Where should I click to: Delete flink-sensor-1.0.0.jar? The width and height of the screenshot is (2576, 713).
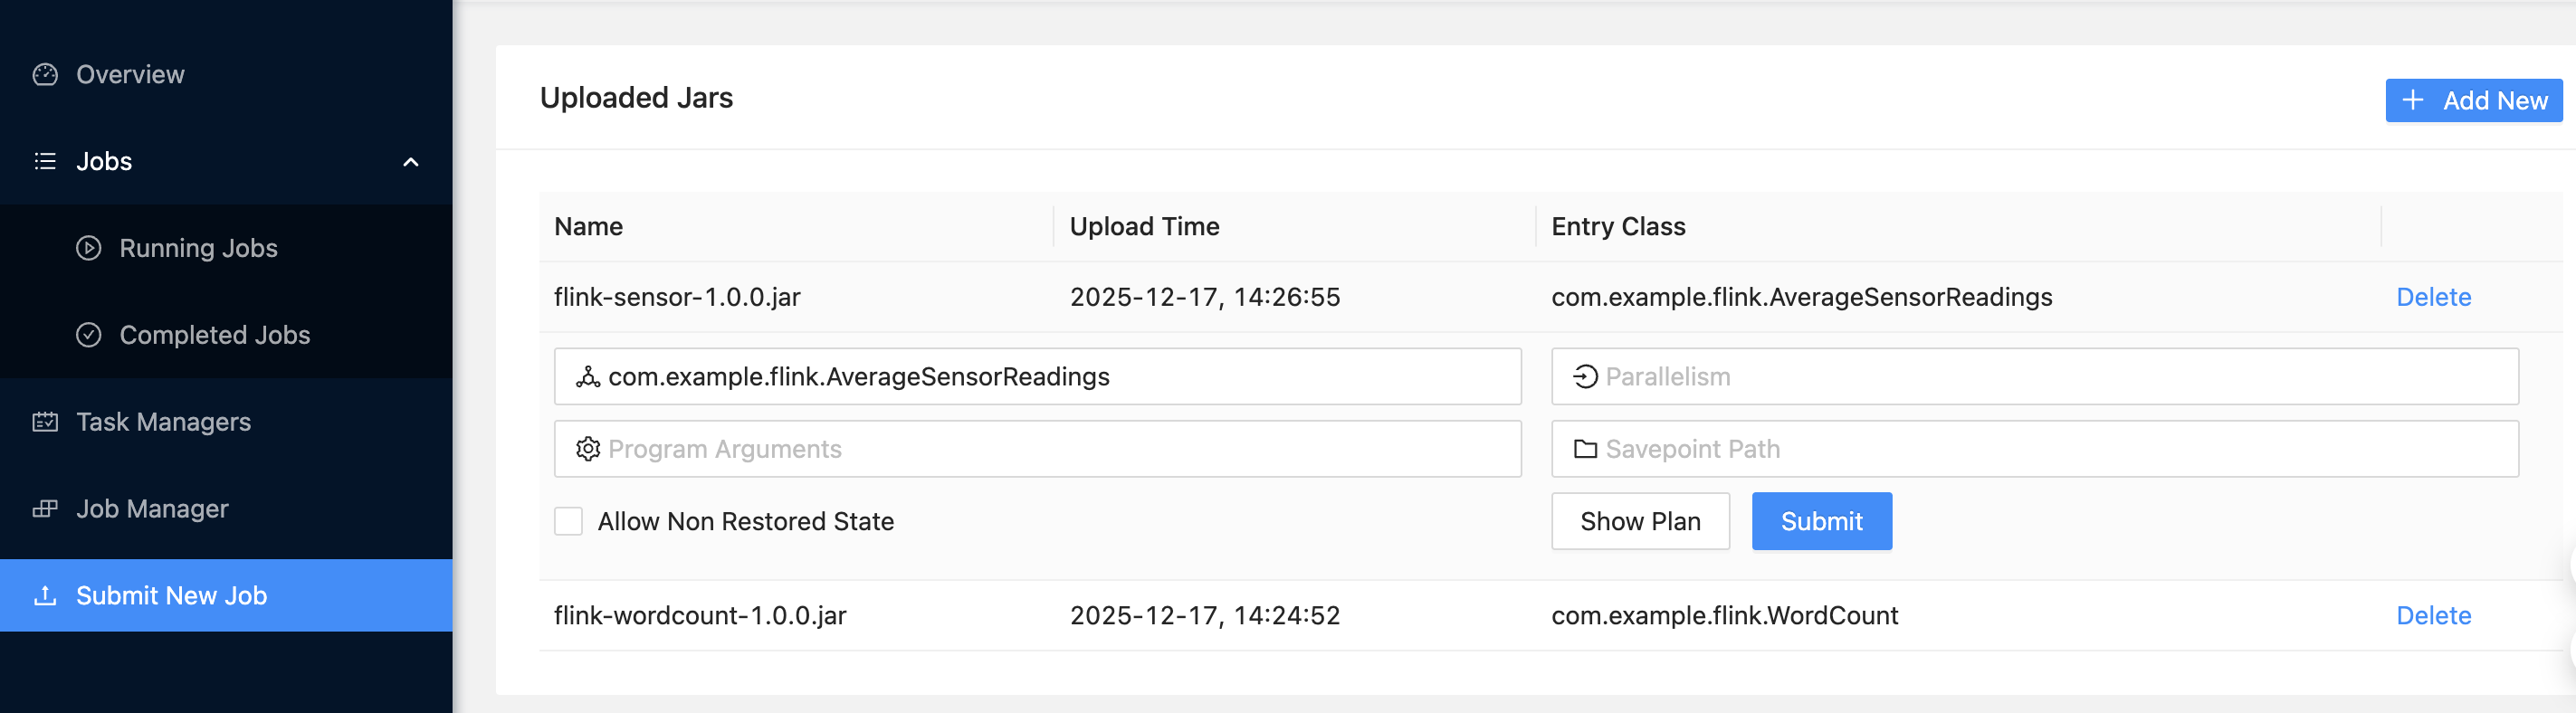(x=2434, y=297)
